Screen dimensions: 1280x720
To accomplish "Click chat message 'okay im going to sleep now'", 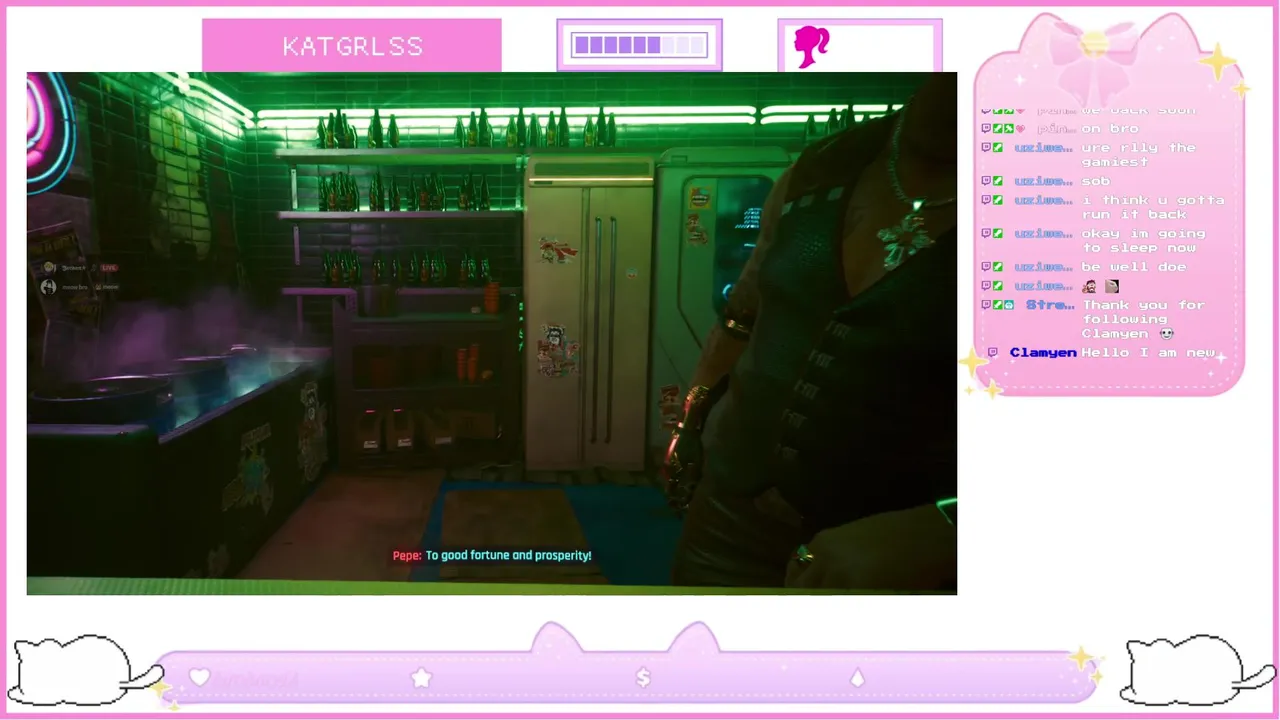I will [1143, 240].
